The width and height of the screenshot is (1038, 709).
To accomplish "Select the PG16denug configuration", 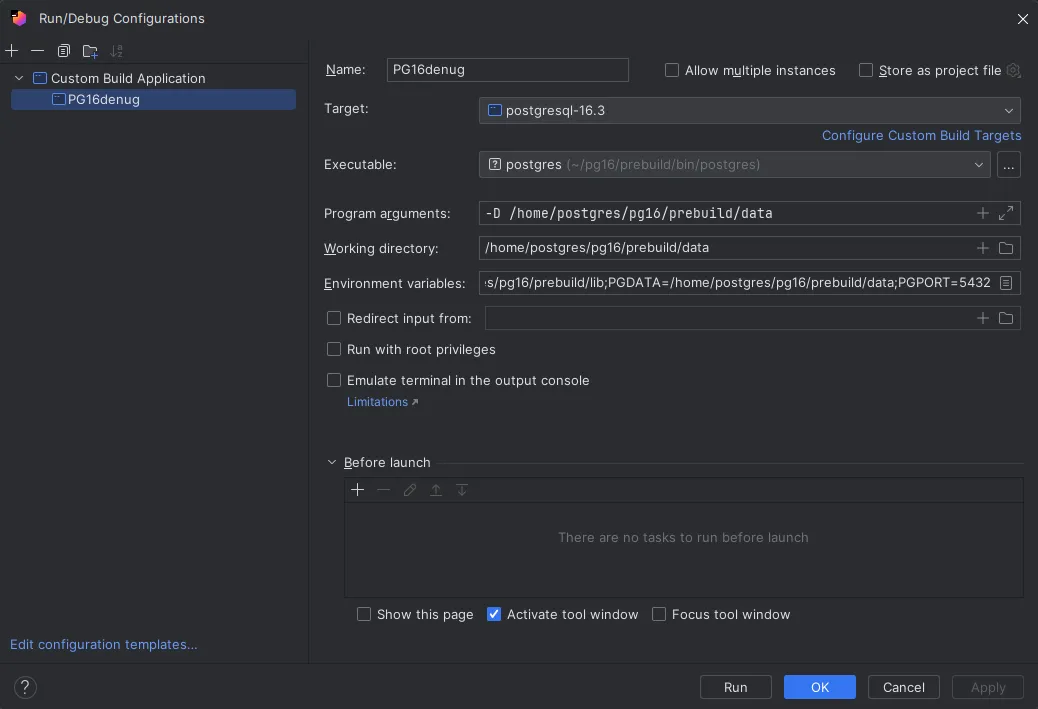I will tap(103, 100).
